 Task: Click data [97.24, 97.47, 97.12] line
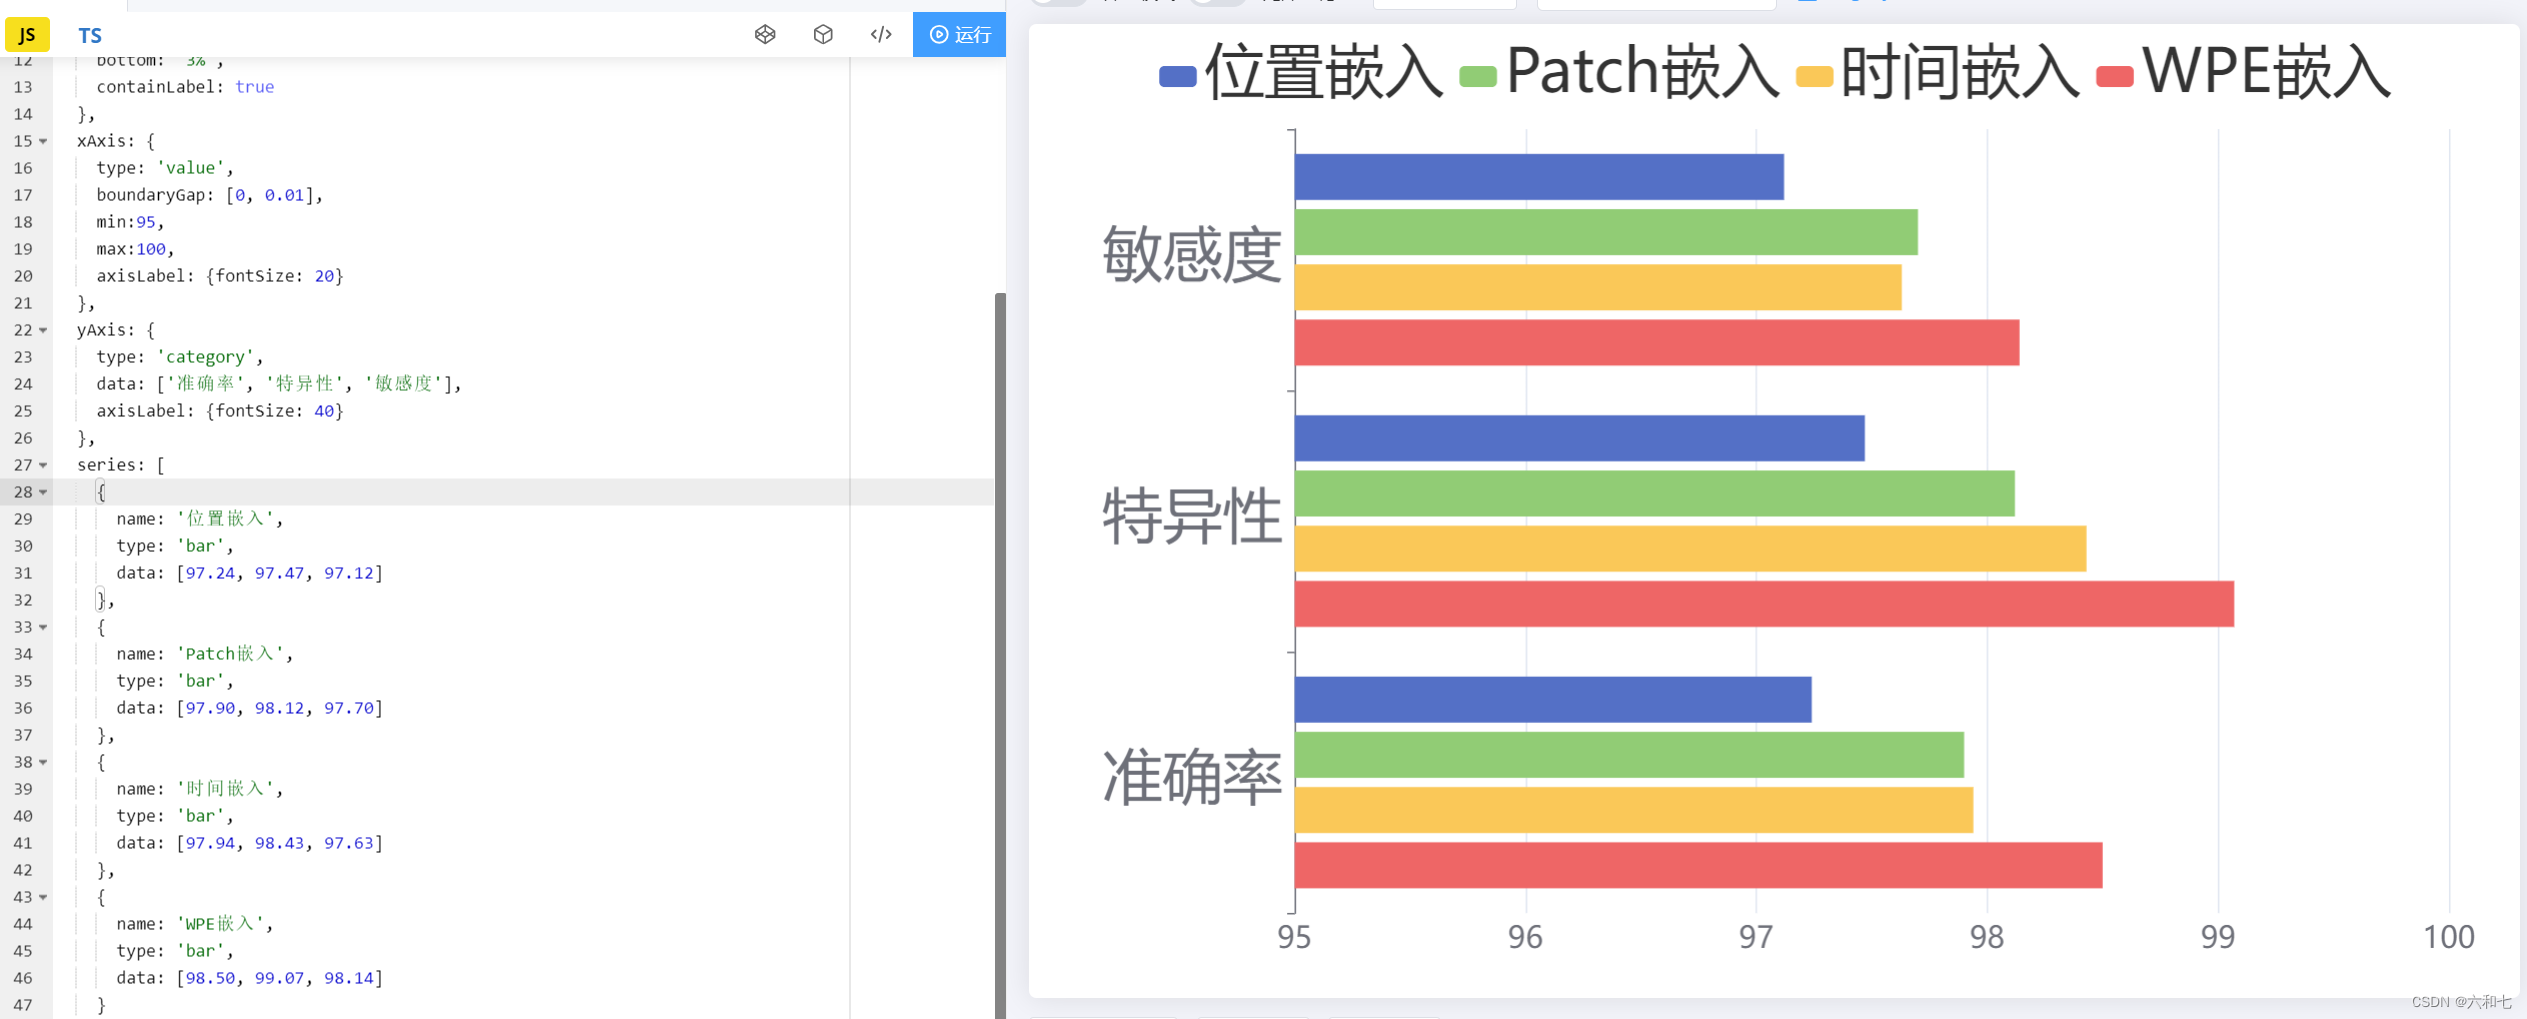(250, 573)
